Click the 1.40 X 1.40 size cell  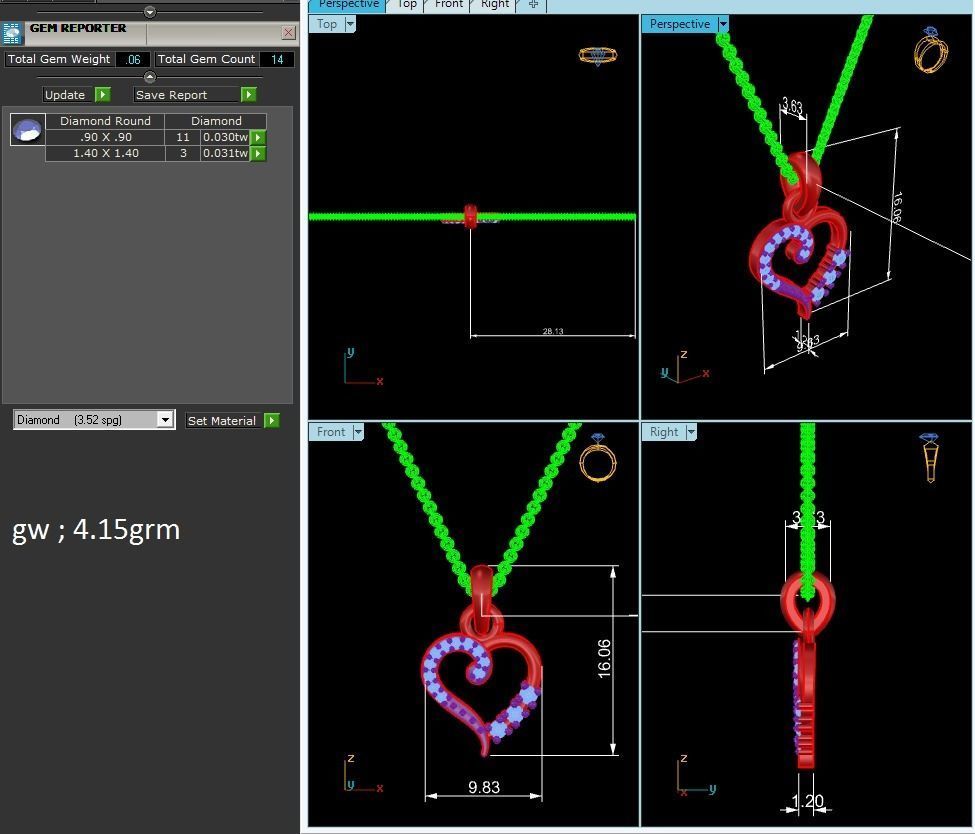105,153
